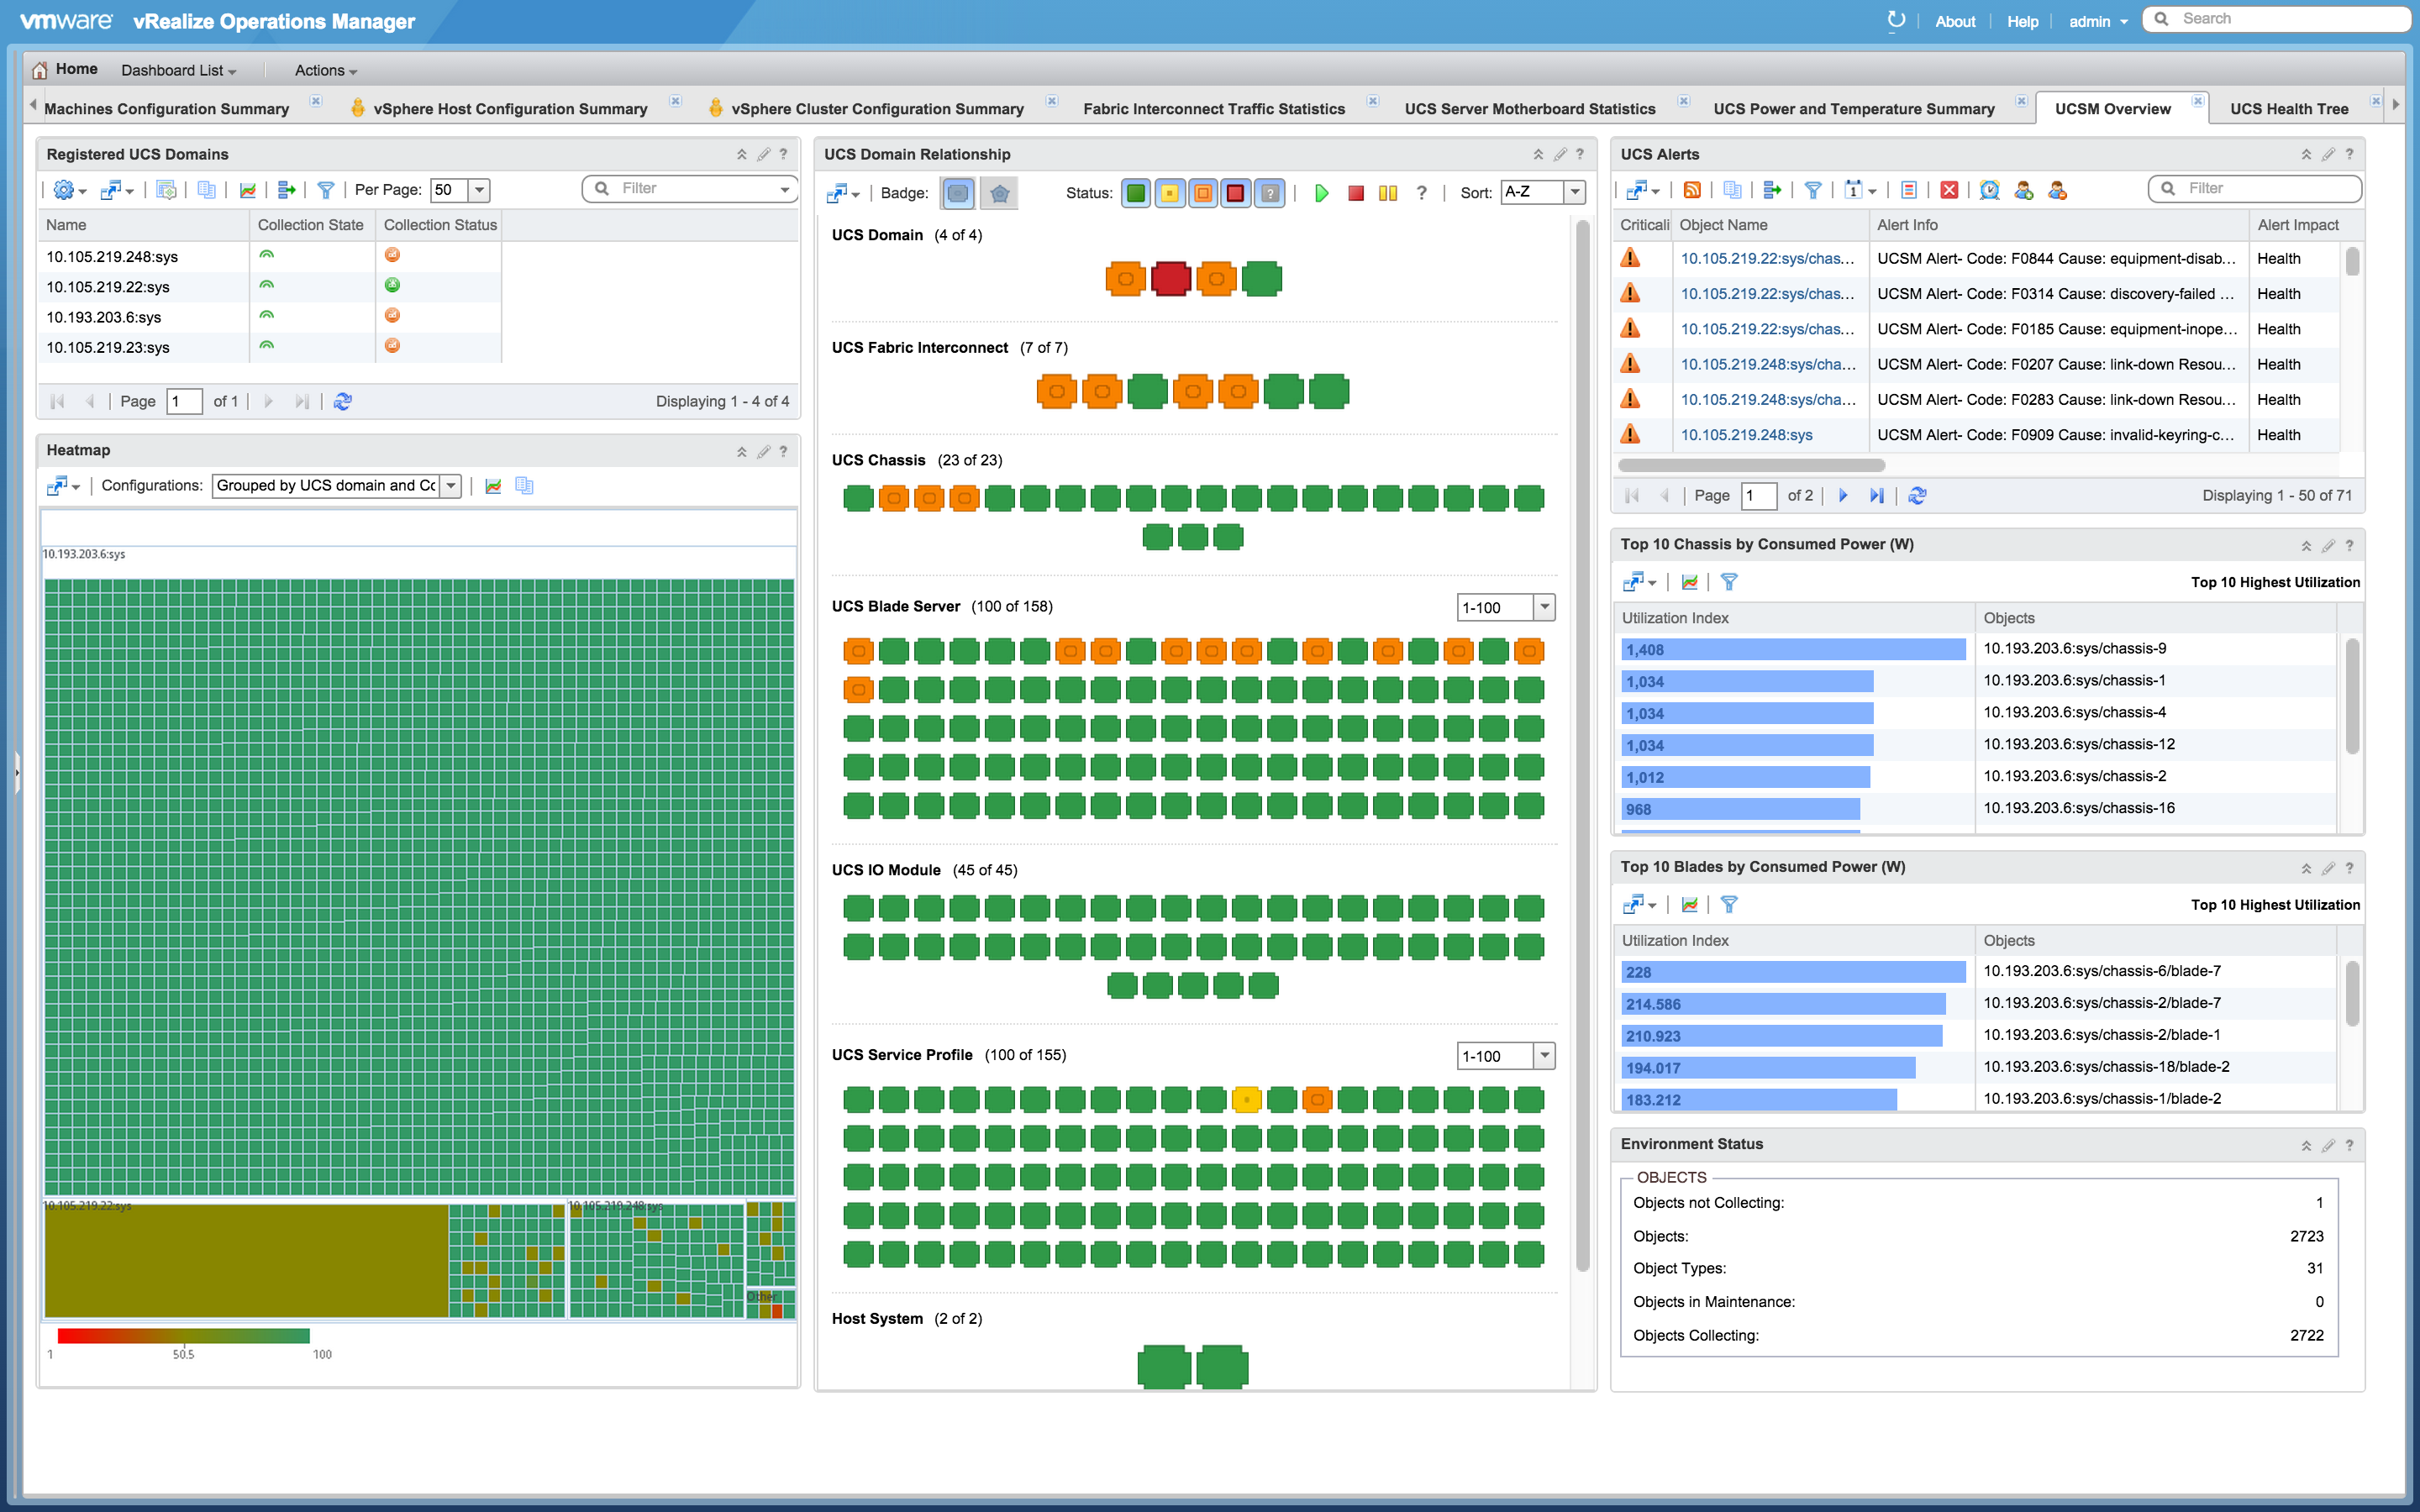Viewport: 2420px width, 1512px height.
Task: Open the 10.105.219.248:sys alert object link
Action: click(x=1746, y=435)
